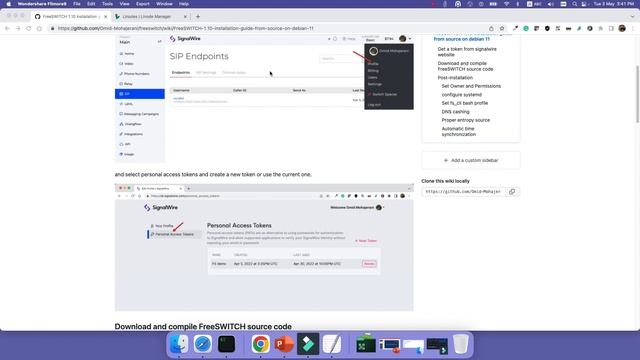Open the Export menu
Viewport: 640px width, 360px height.
pos(142,4)
